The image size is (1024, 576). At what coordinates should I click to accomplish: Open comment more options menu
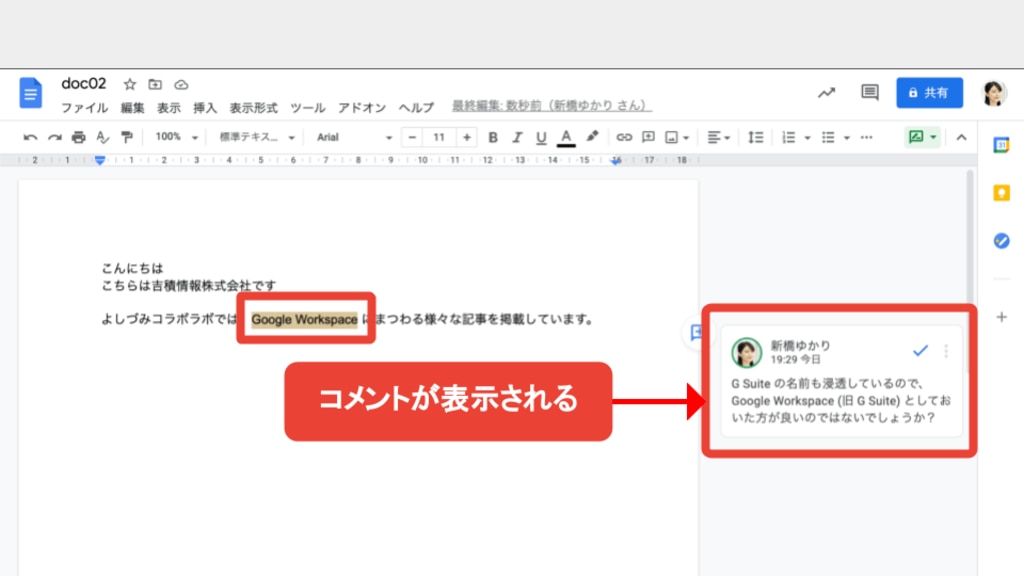pyautogui.click(x=946, y=351)
